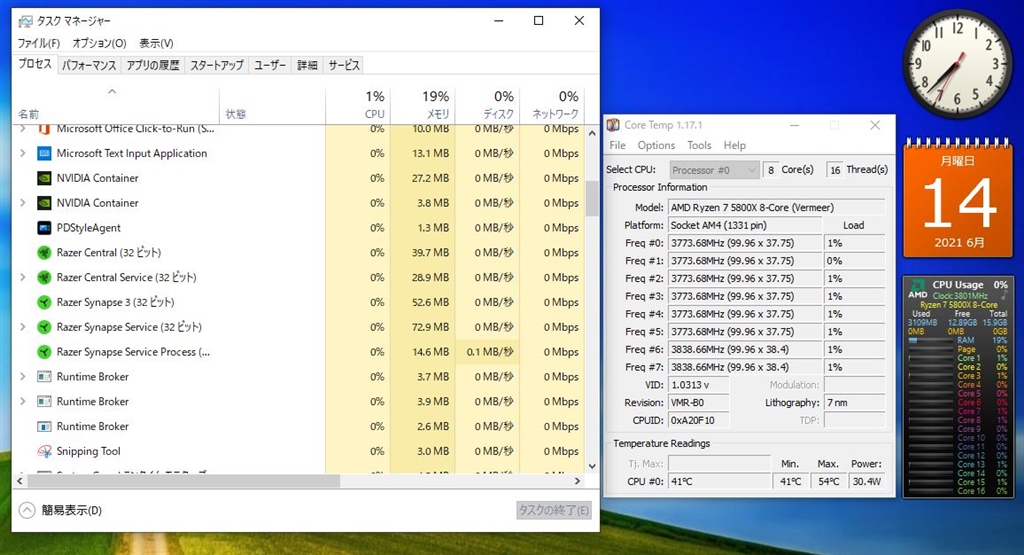The height and width of the screenshot is (555, 1024).
Task: Expand NVIDIA Container 3.8 MB row
Action: (x=23, y=203)
